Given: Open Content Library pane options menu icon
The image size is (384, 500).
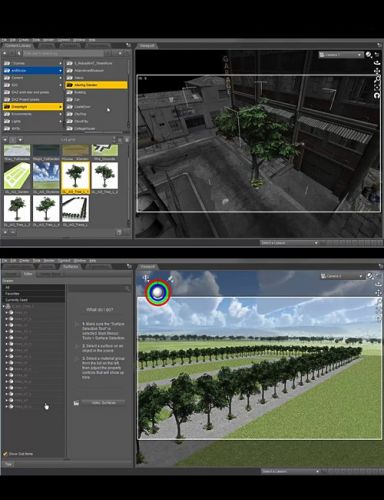Looking at the screenshot, I should coord(128,45).
